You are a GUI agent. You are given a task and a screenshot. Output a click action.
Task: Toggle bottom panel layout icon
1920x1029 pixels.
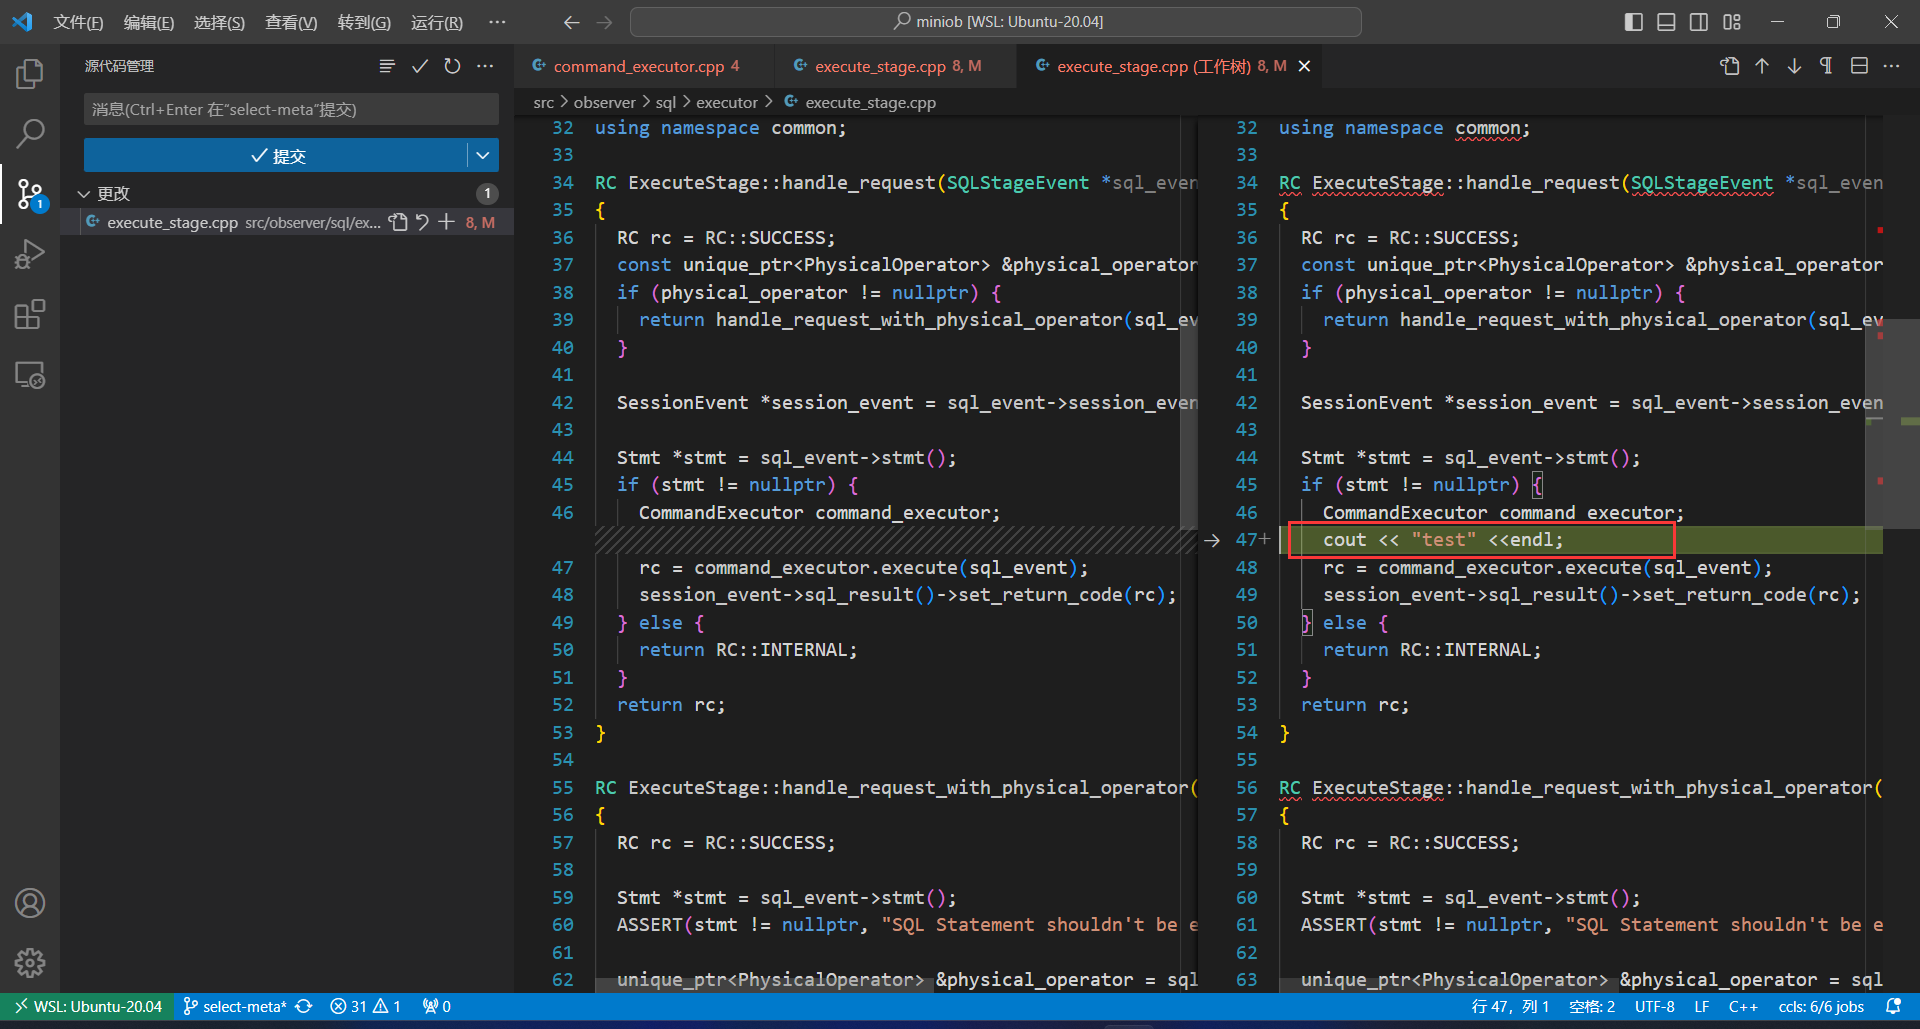coord(1666,22)
